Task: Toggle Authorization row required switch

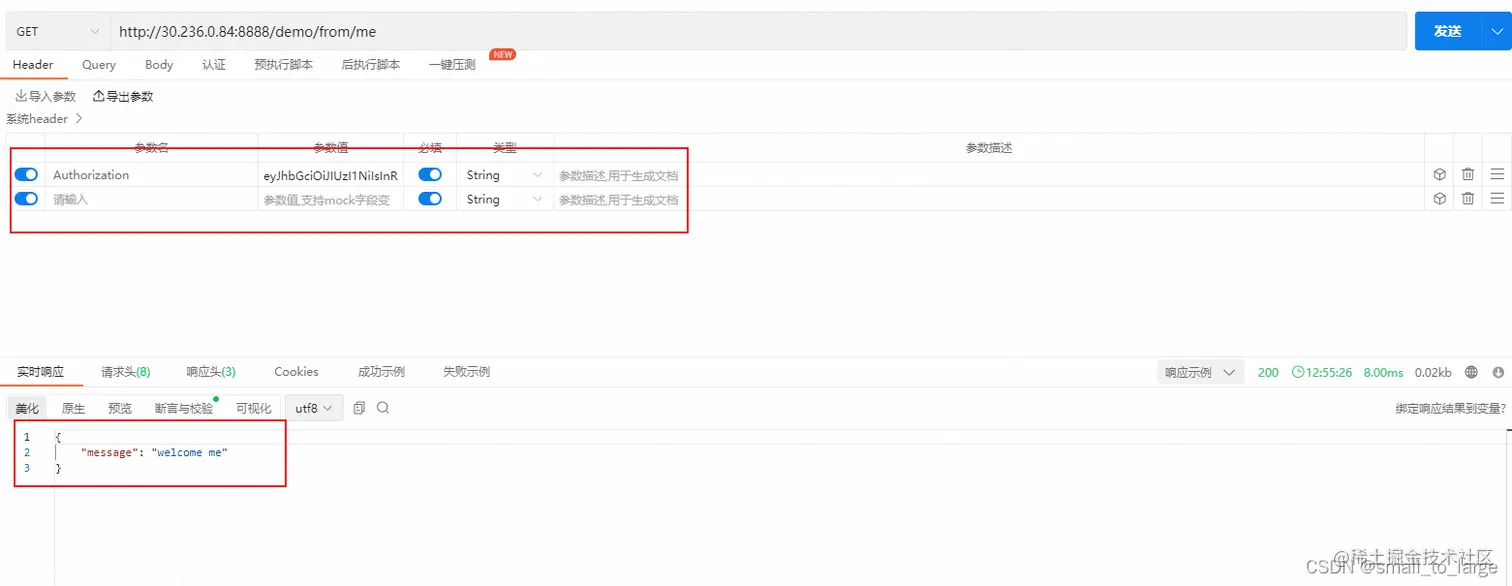Action: coord(430,174)
